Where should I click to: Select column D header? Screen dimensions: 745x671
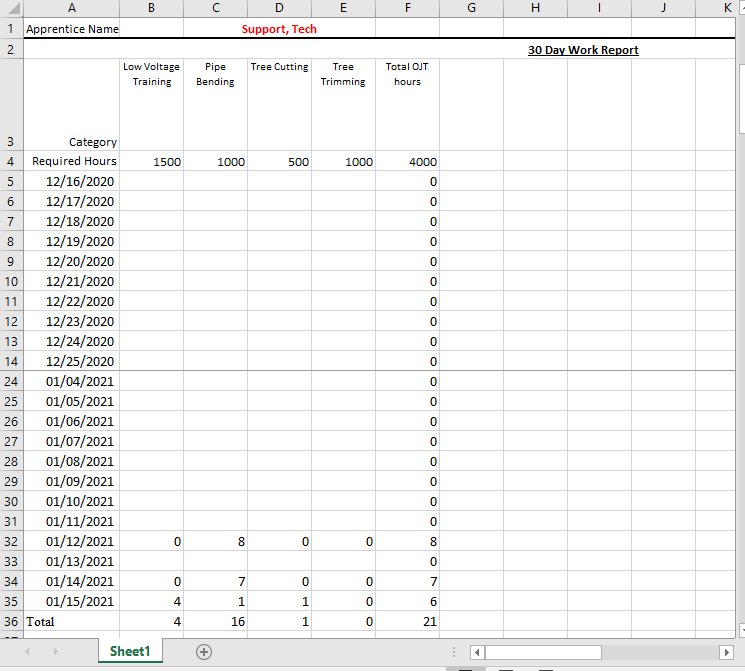(x=279, y=8)
